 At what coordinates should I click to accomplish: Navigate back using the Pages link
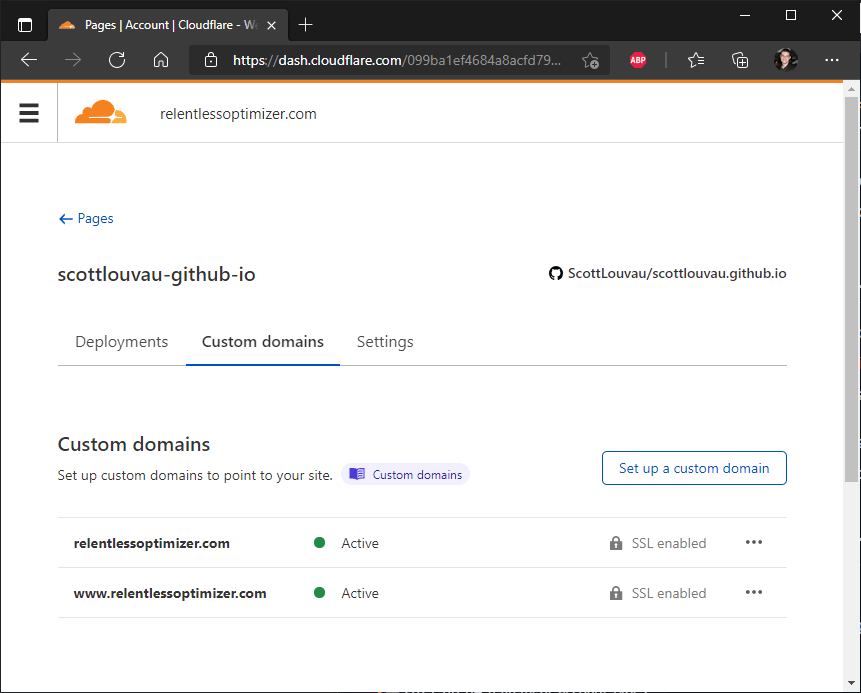(85, 218)
